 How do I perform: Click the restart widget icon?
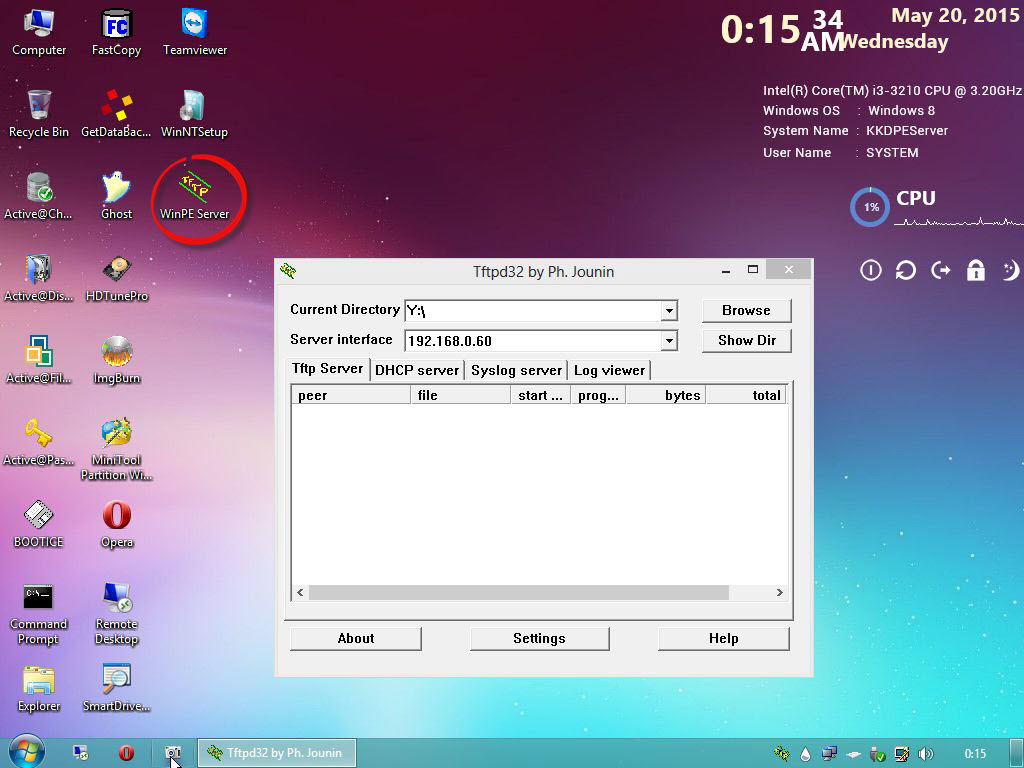[x=906, y=270]
